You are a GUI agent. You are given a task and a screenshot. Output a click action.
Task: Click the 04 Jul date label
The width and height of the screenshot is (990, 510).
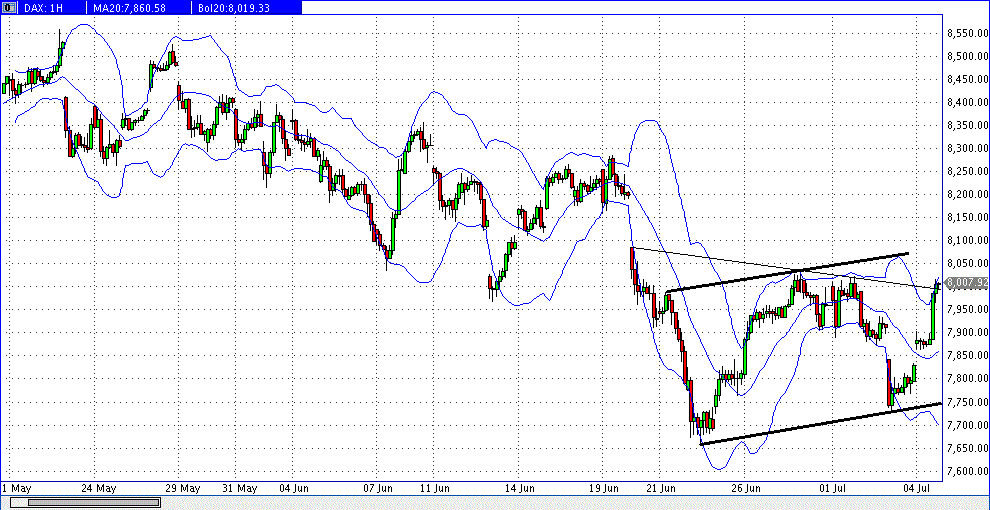[x=916, y=488]
